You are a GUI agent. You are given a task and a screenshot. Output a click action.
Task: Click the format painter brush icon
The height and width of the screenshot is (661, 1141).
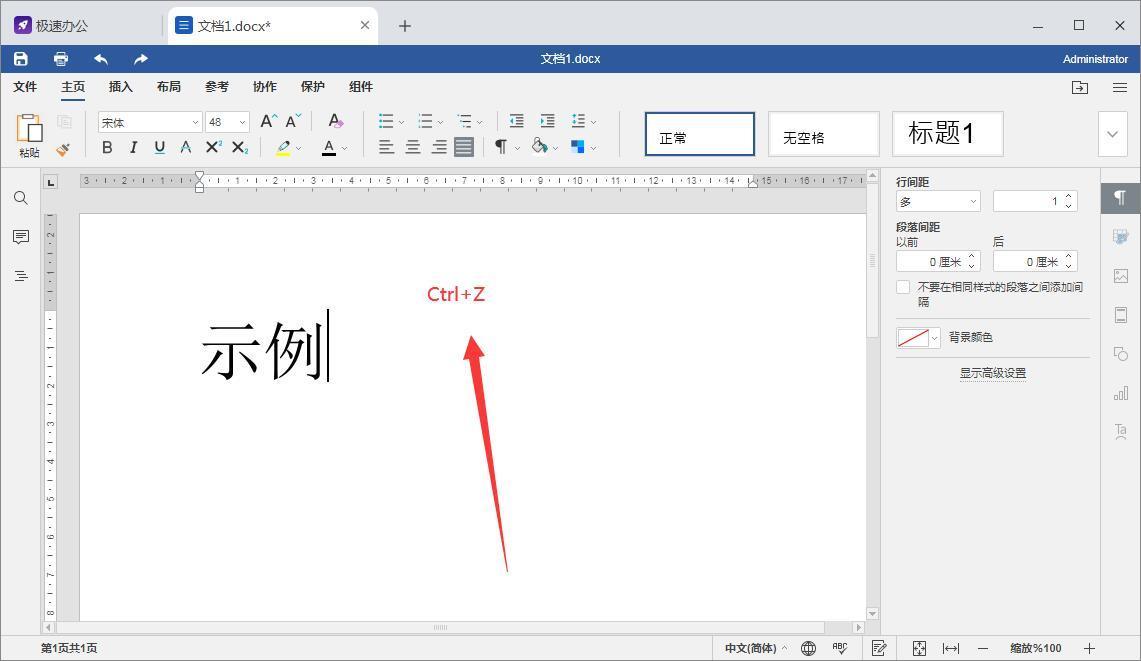63,149
